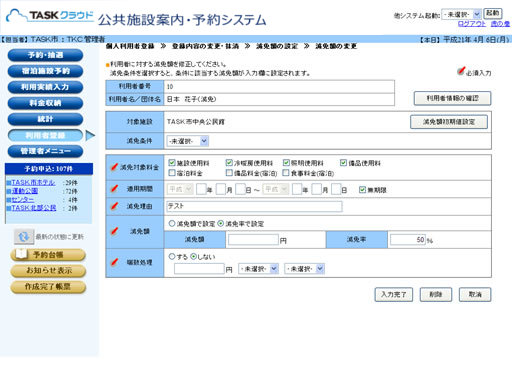Enable the 宿泊料金 checkbox
The image size is (512, 384).
(x=172, y=173)
